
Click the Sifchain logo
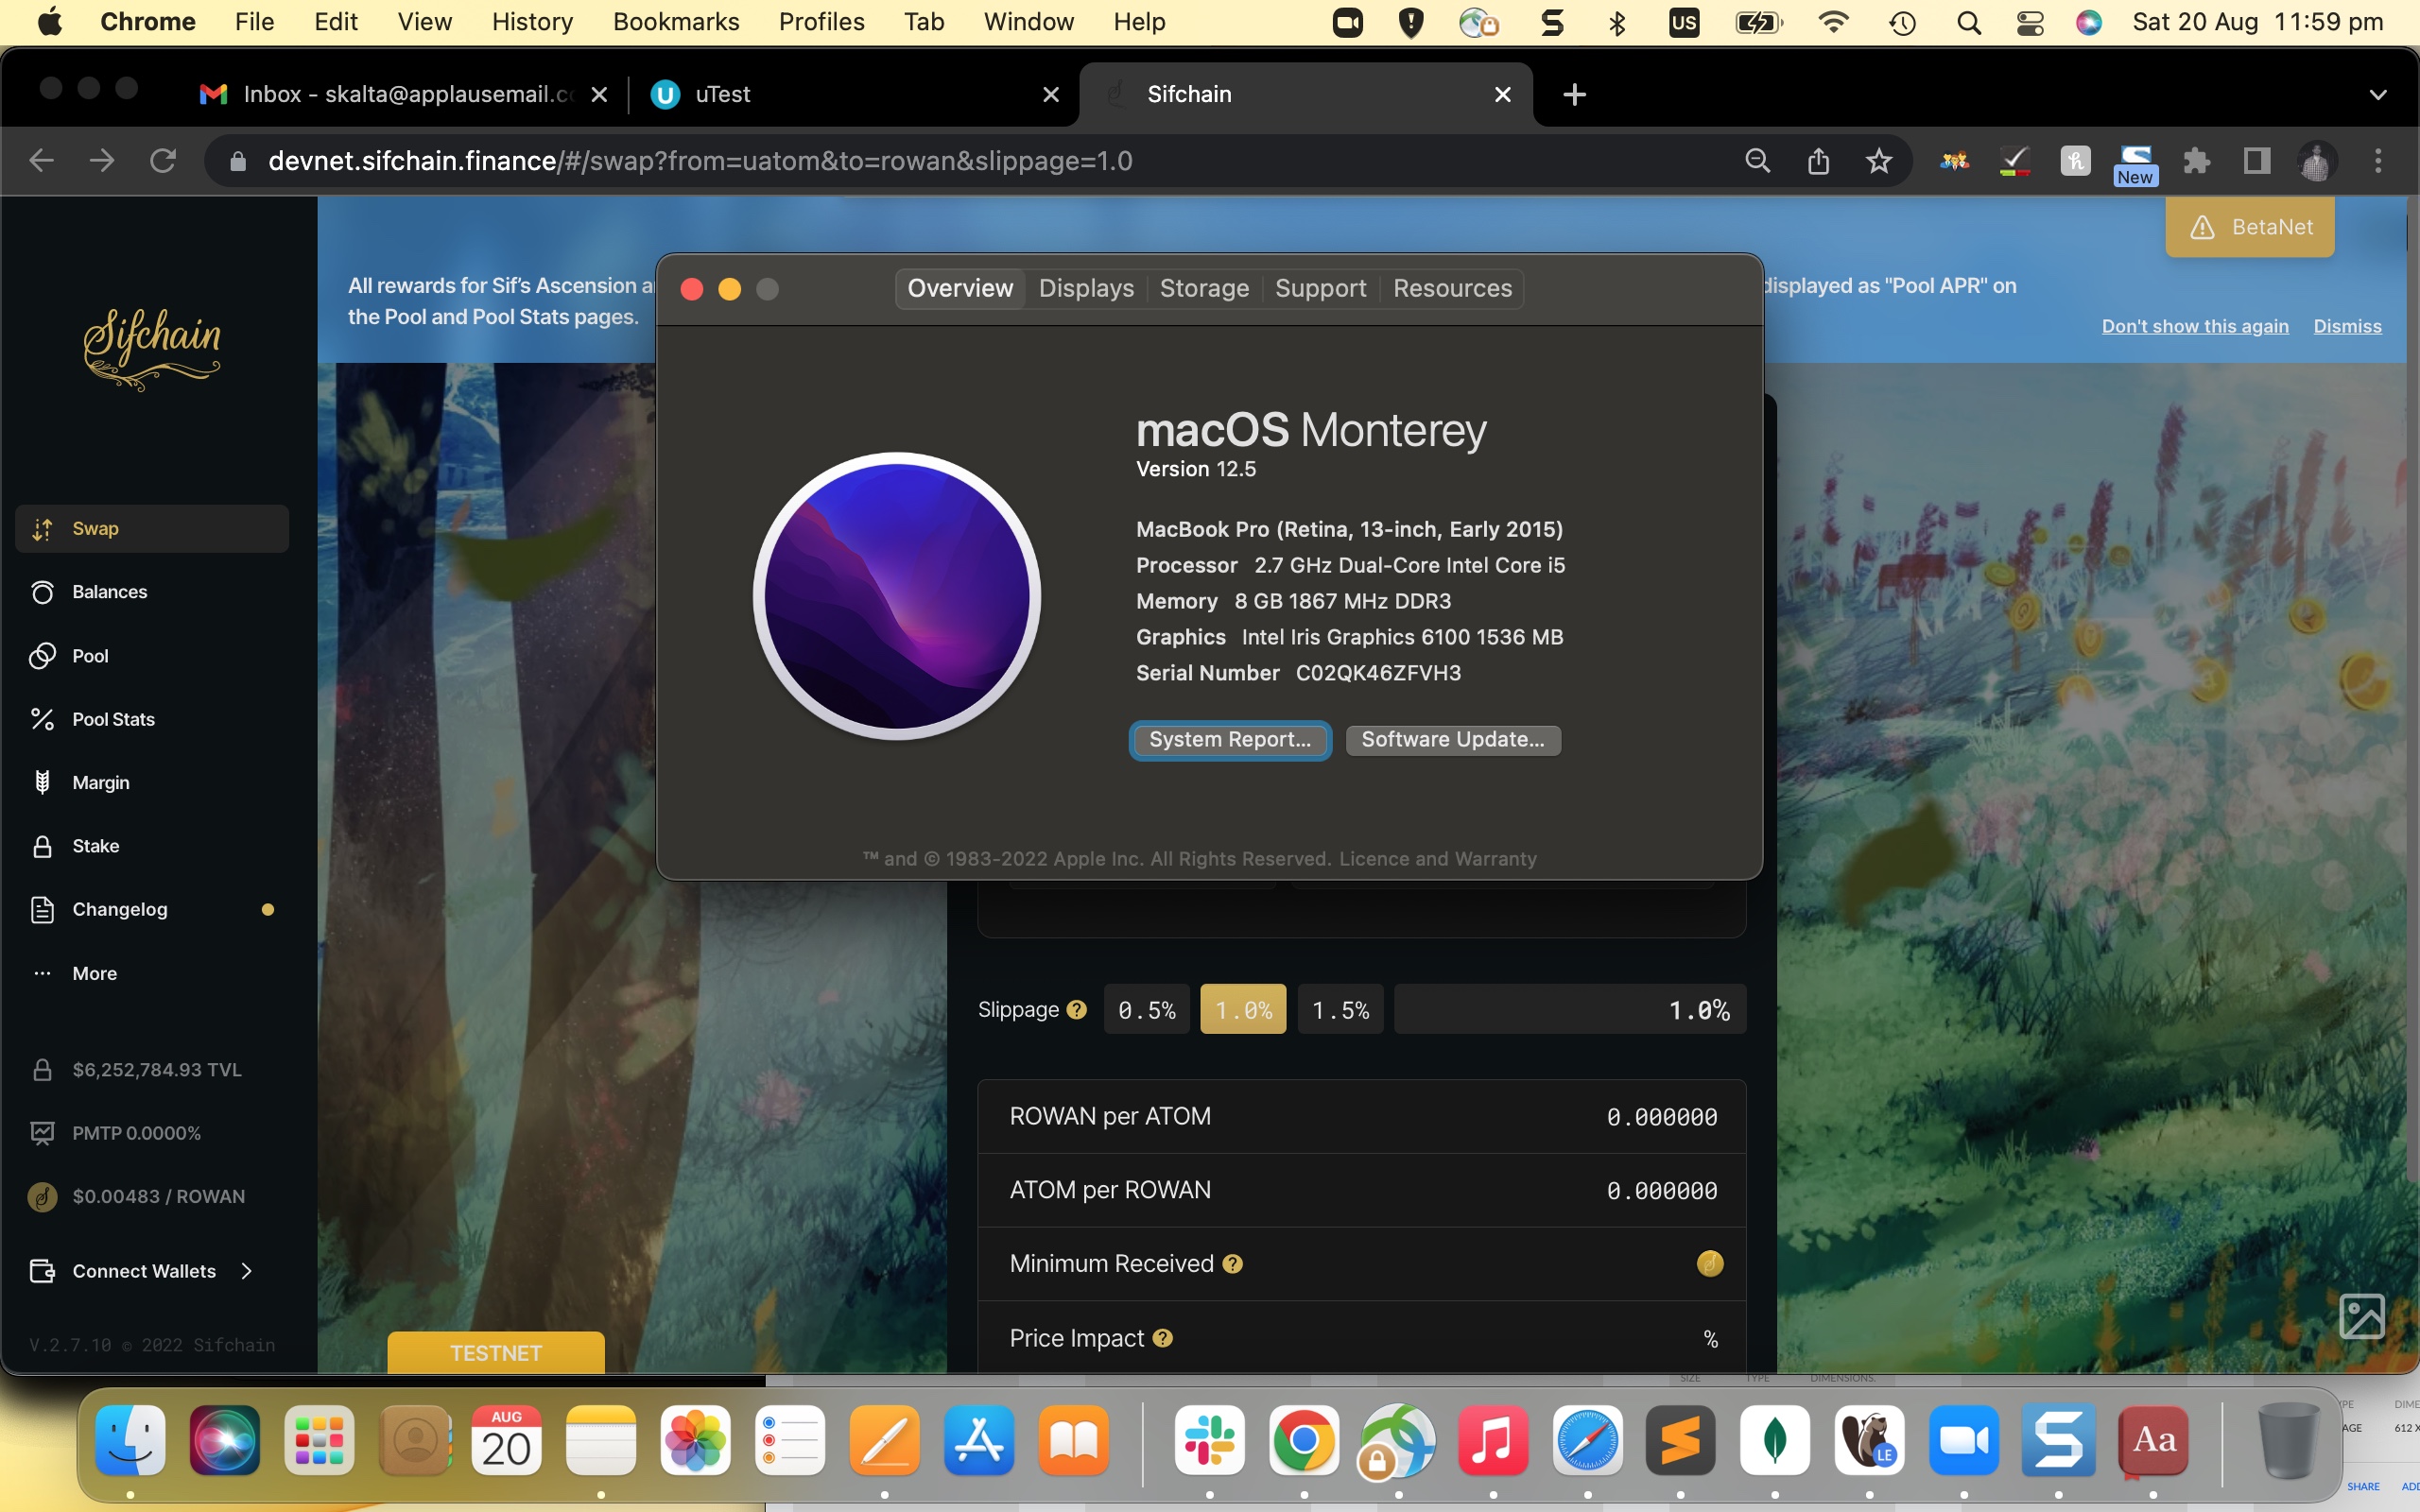coord(152,348)
